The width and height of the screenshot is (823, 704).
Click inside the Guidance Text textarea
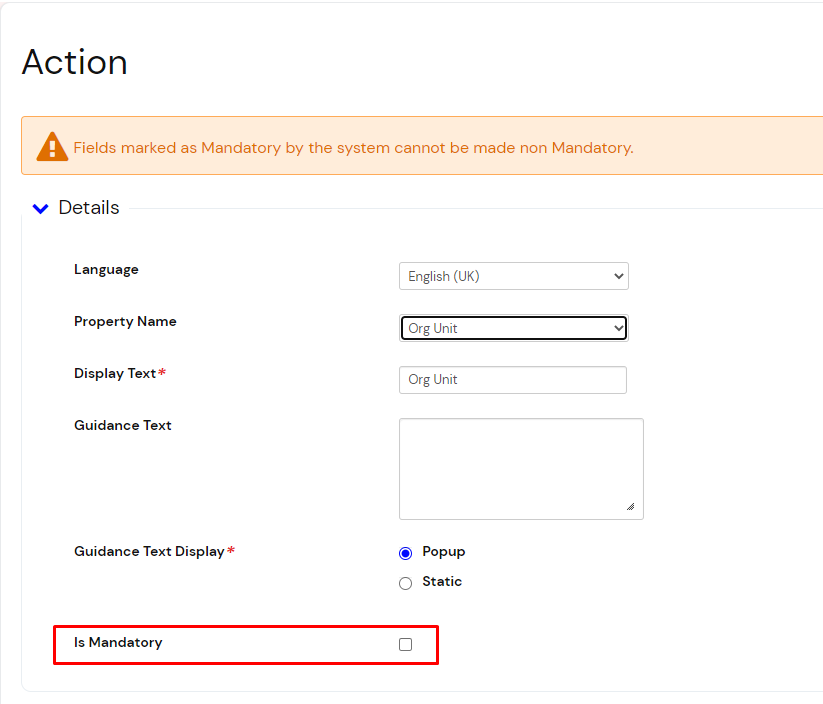520,468
